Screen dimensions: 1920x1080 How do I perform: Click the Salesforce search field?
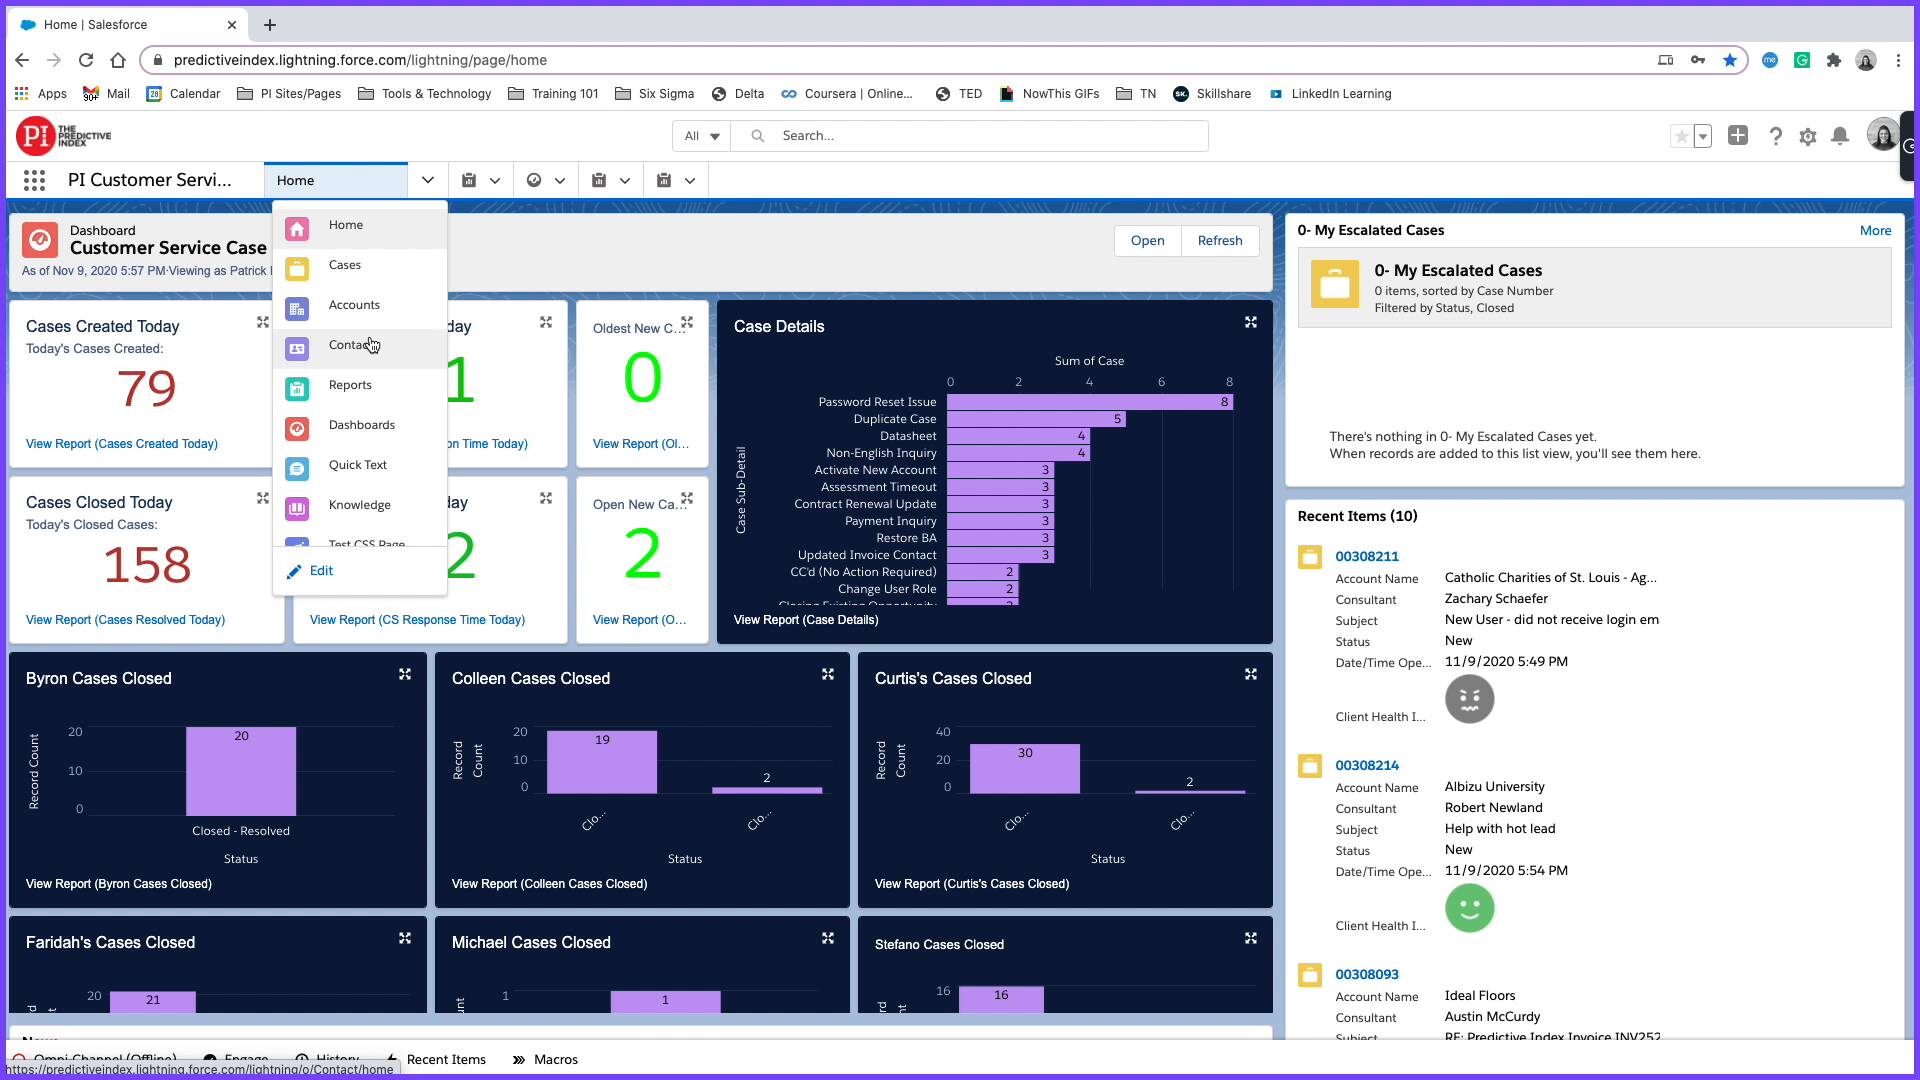click(x=970, y=136)
